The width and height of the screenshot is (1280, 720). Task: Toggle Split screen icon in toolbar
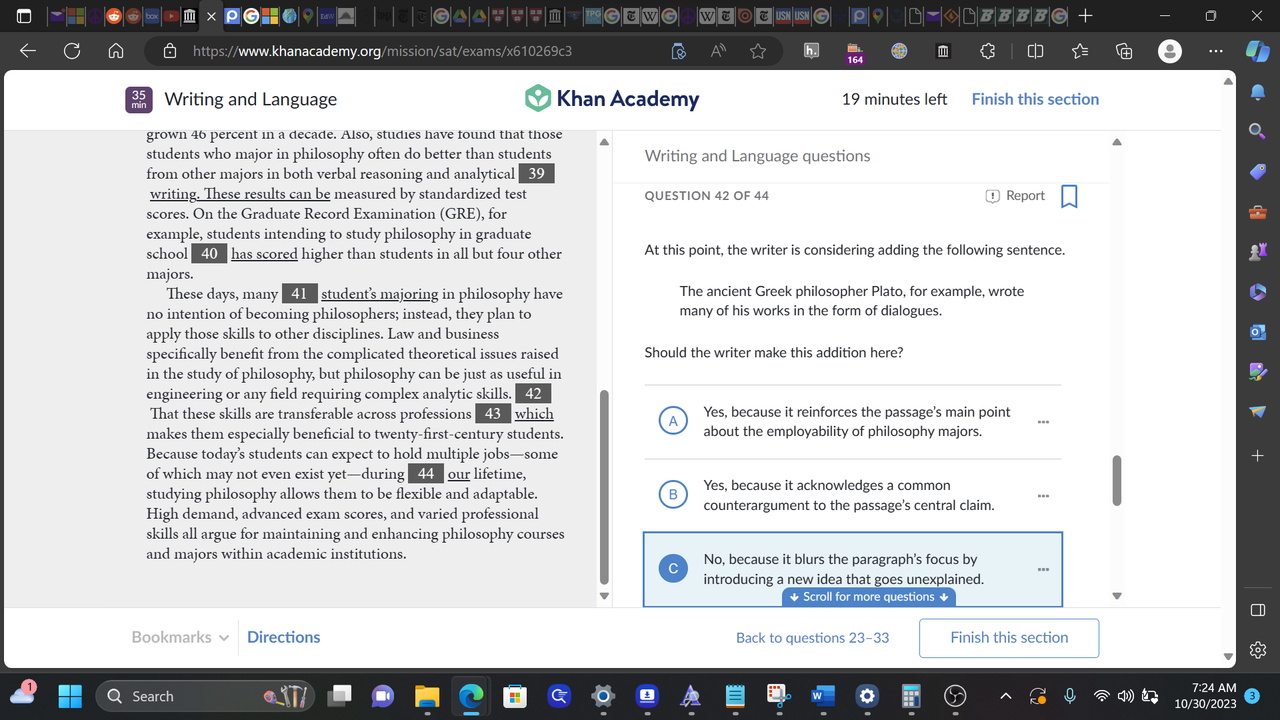(1035, 51)
